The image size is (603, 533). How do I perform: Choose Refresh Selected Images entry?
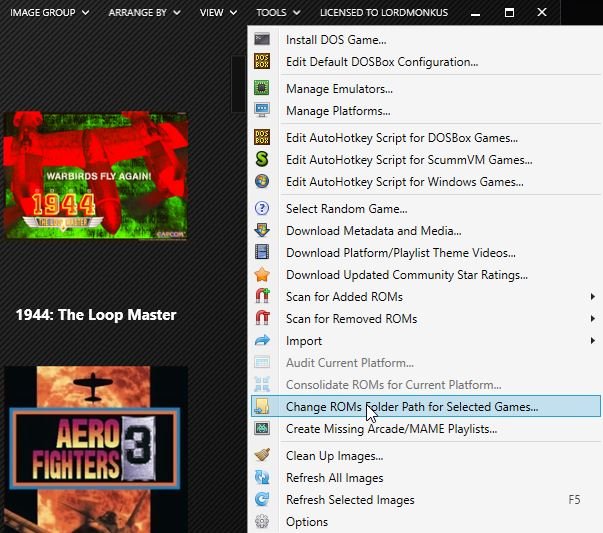click(x=425, y=500)
